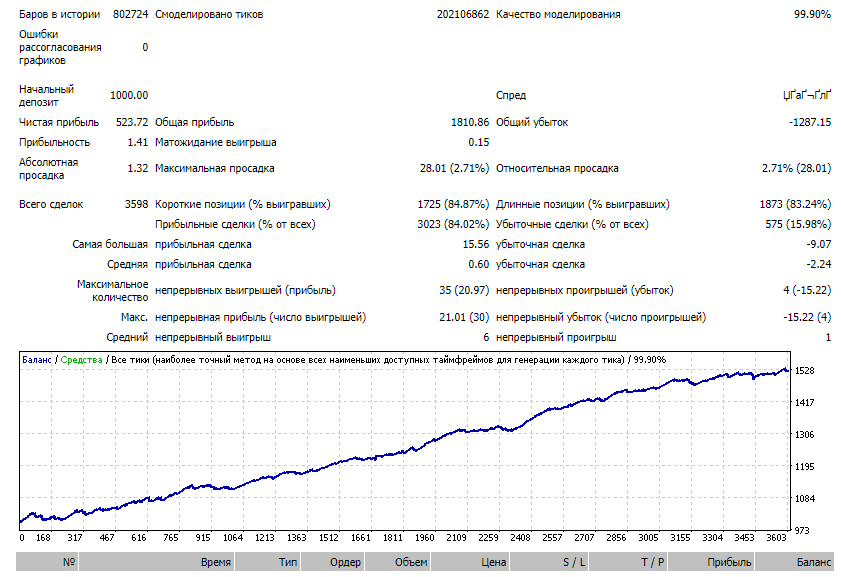Click the largest profit trade value 15.56
Screen dimensions: 841x577
pyautogui.click(x=476, y=245)
